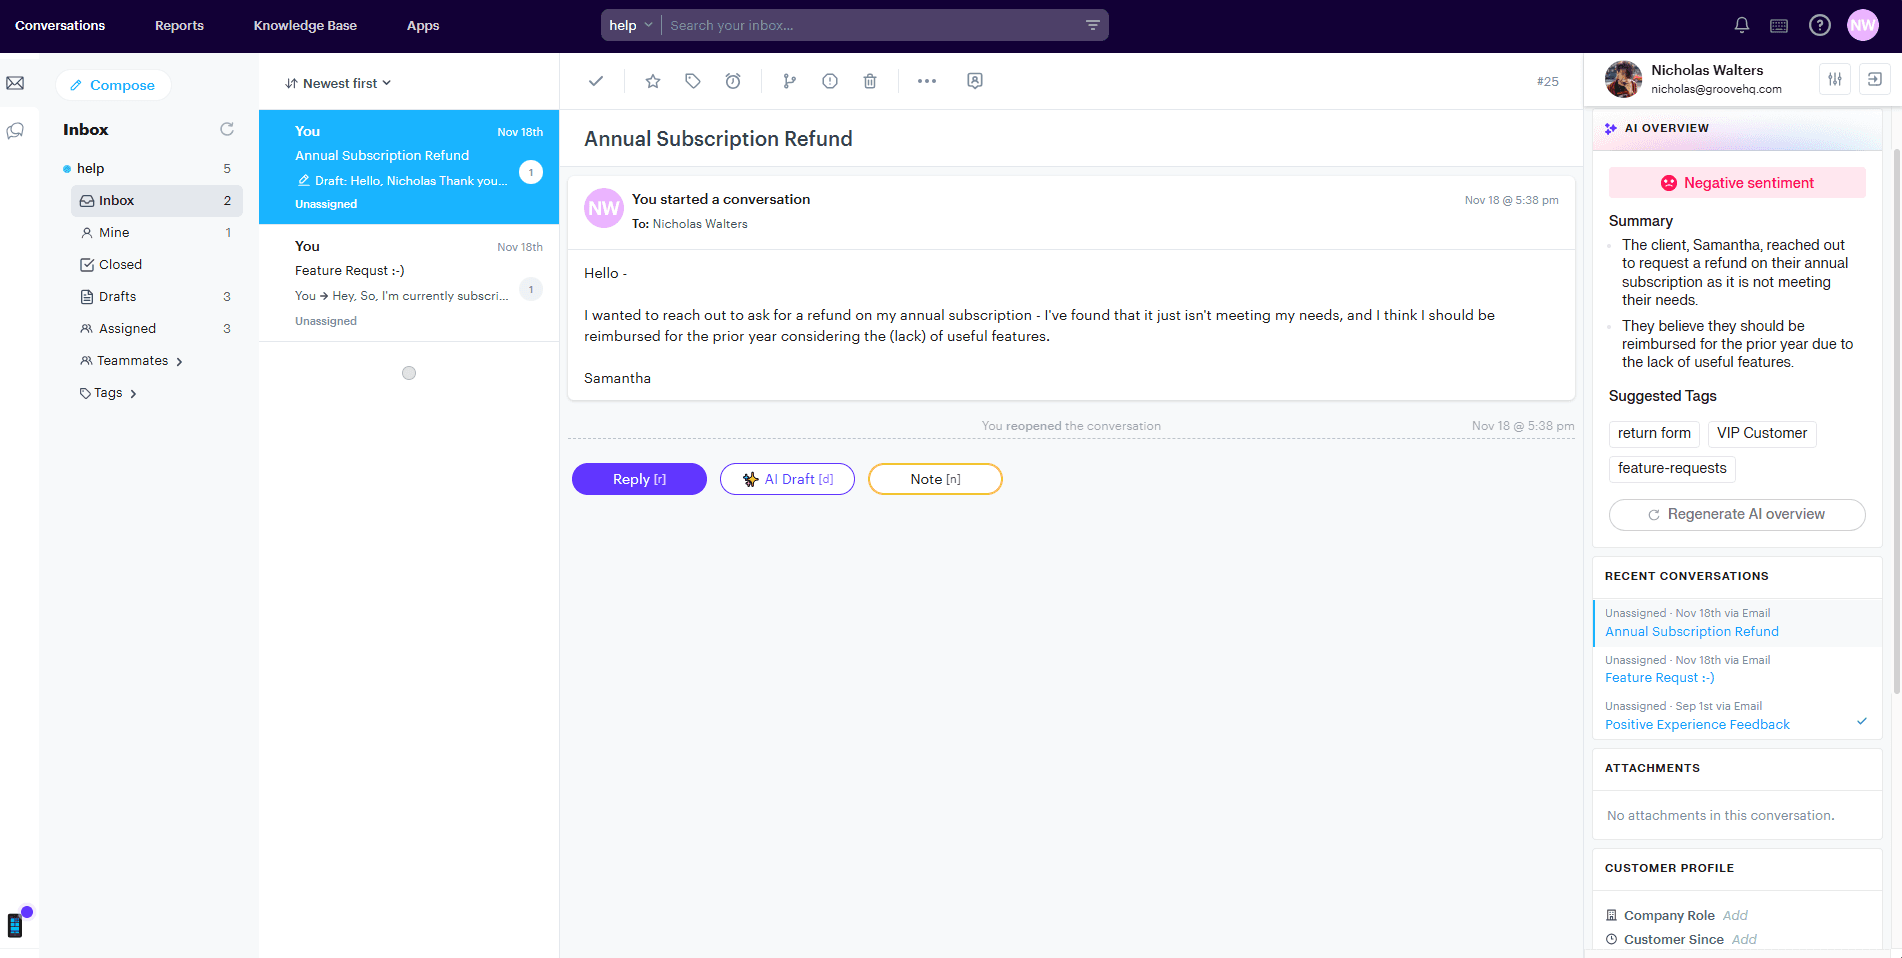Click the right sidebar scrollbar
The height and width of the screenshot is (958, 1902).
tap(1896, 420)
